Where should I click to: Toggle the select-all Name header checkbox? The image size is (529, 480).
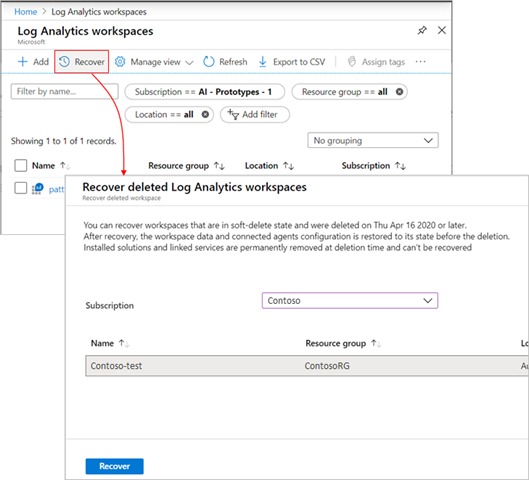tap(21, 166)
